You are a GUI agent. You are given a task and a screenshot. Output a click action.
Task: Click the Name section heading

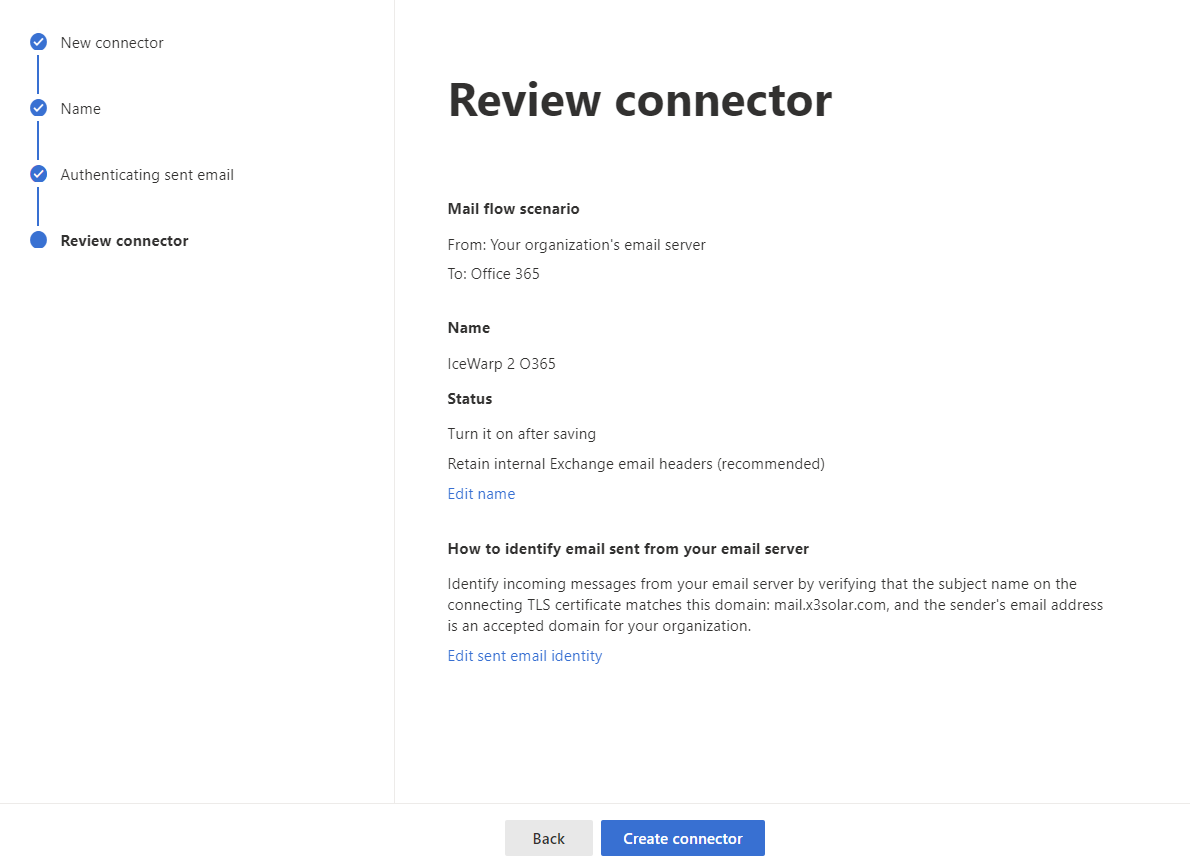(468, 328)
